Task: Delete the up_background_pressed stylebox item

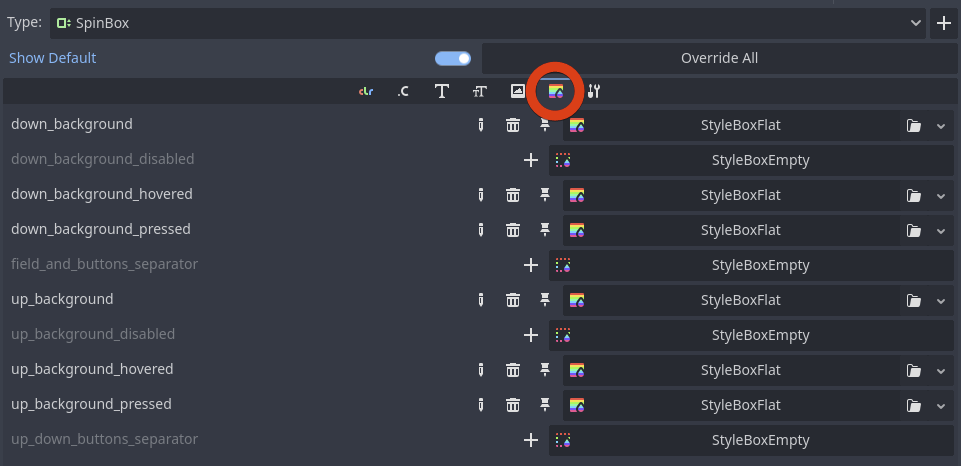Action: click(512, 405)
